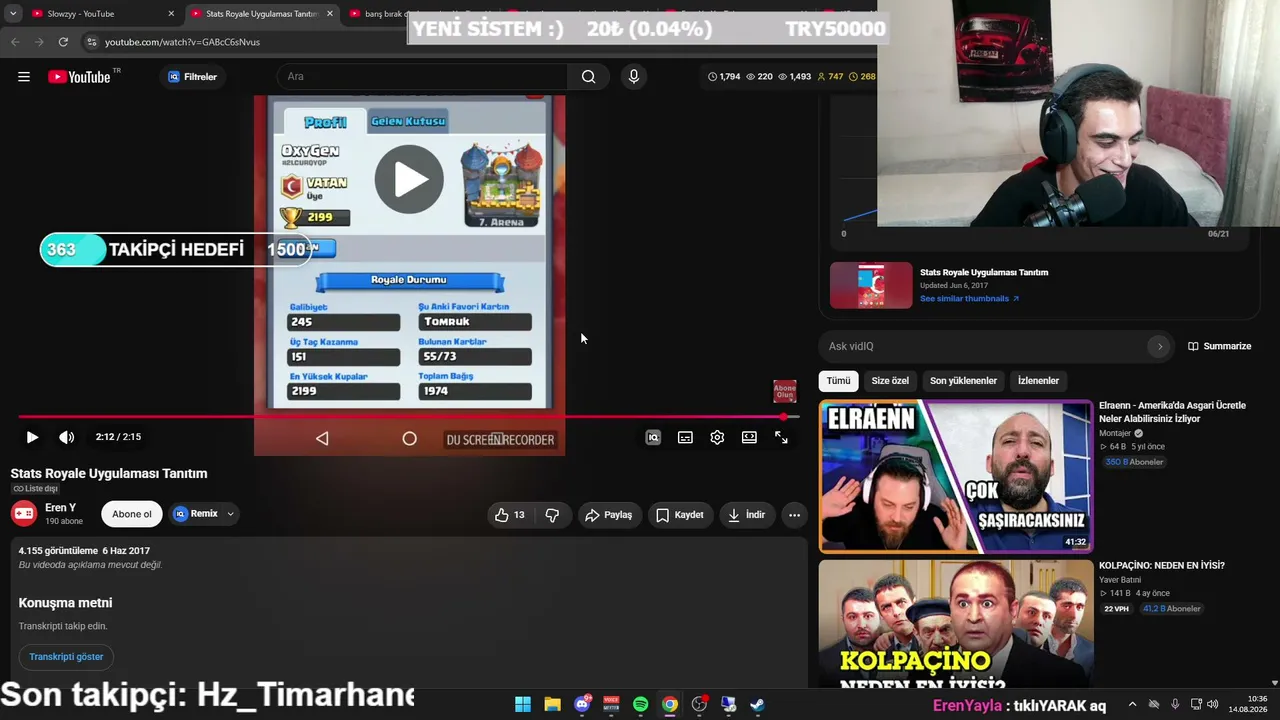Viewport: 1280px width, 720px height.
Task: Close the Stats Royale browser tab
Action: click(329, 14)
